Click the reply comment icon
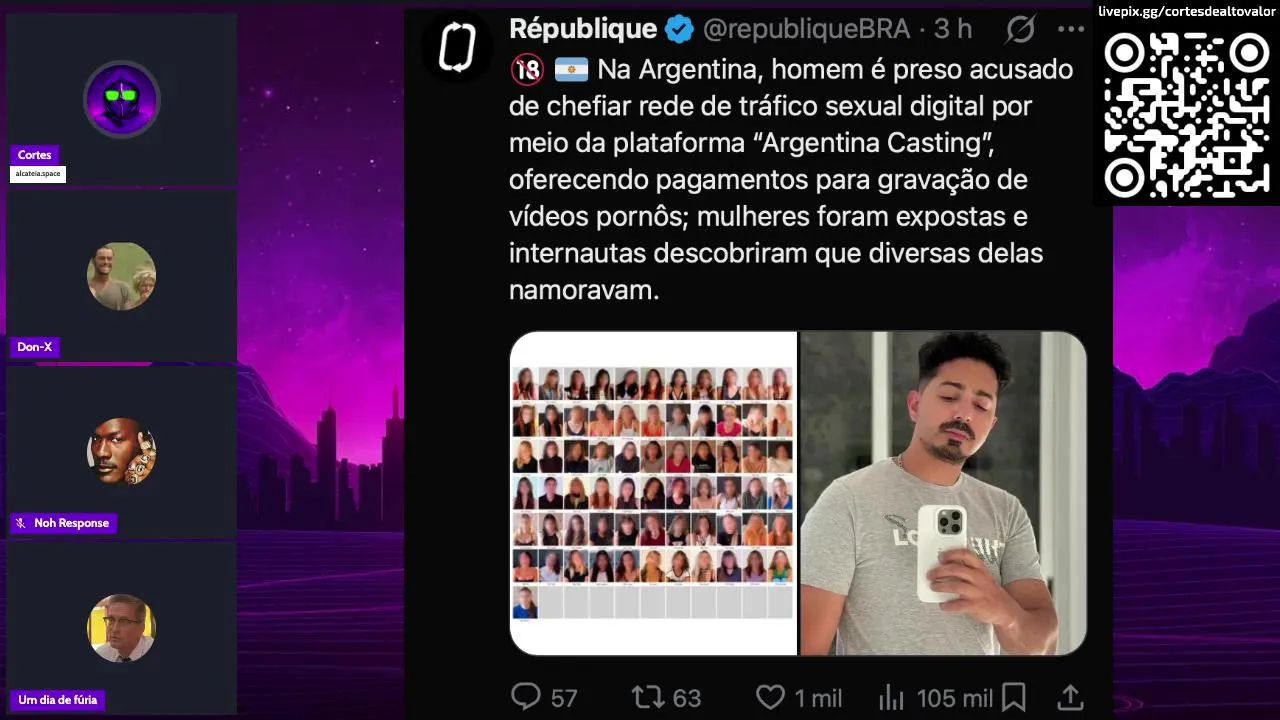1280x720 pixels. click(526, 696)
